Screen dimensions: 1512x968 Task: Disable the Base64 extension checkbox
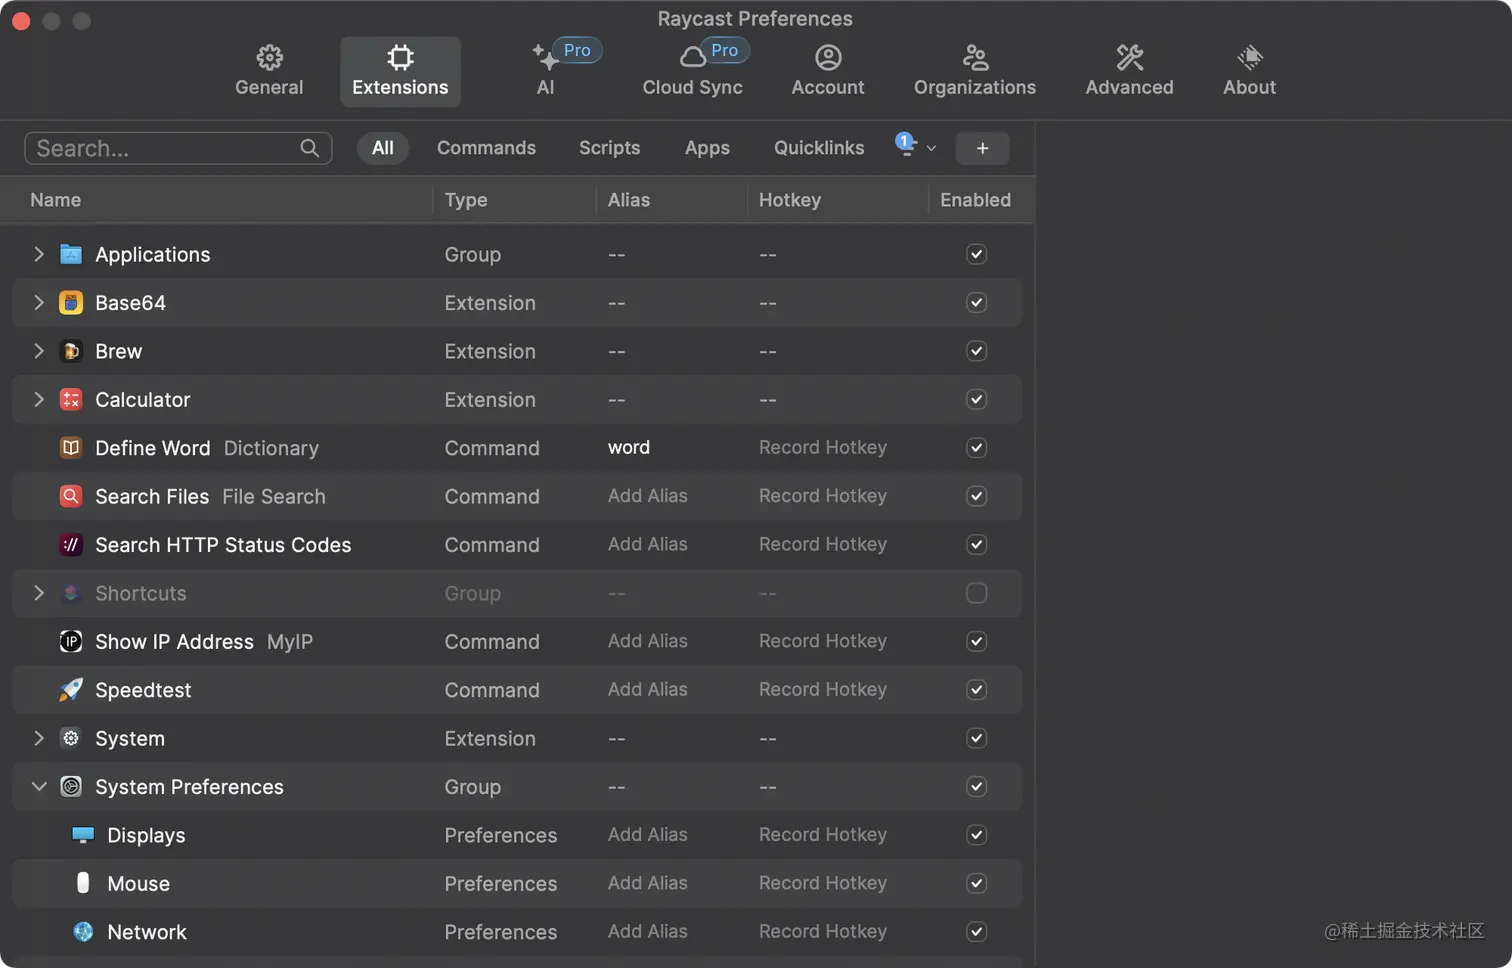pyautogui.click(x=977, y=302)
